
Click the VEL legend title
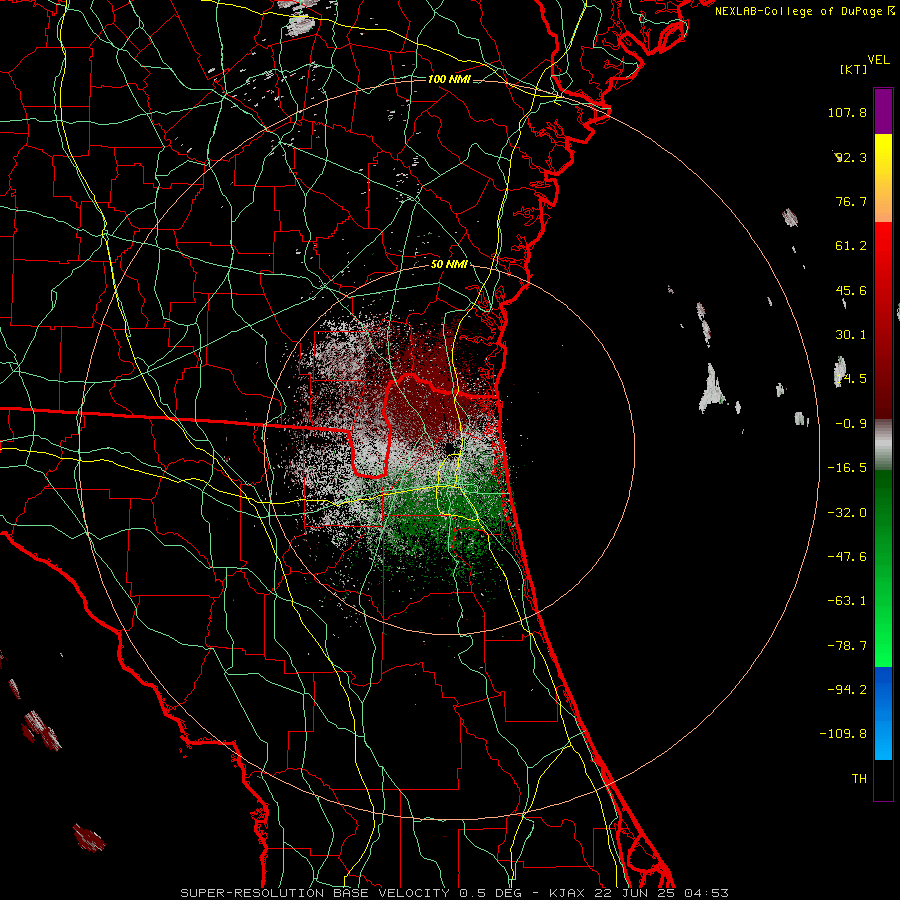(x=878, y=60)
